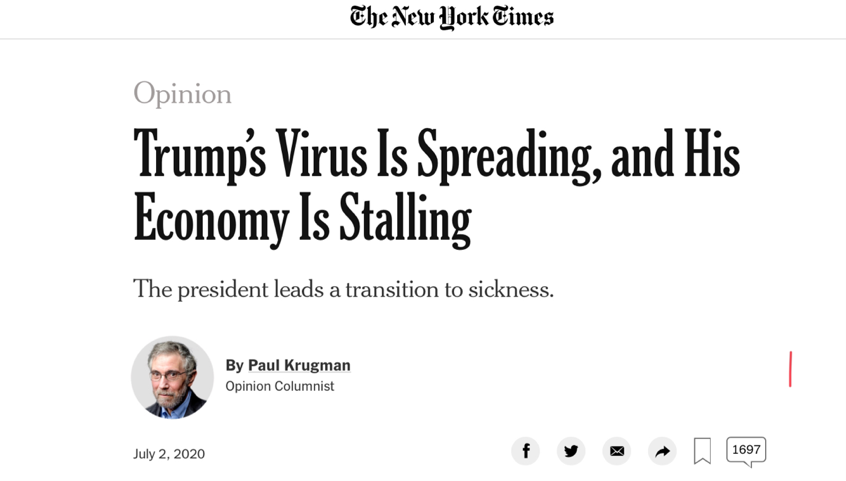Viewport: 846px width, 481px height.
Task: Bookmark this article to save it
Action: point(703,451)
